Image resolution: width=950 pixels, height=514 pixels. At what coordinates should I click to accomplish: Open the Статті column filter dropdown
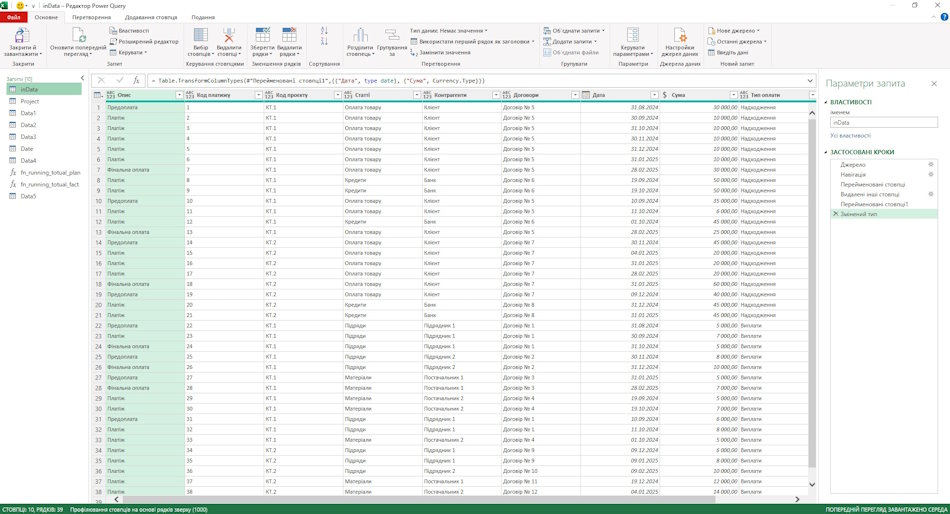416,95
